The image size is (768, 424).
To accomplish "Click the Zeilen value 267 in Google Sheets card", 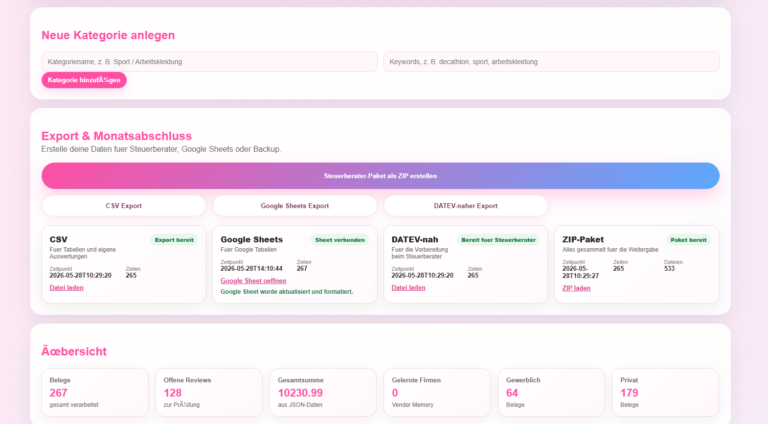I will click(x=302, y=269).
